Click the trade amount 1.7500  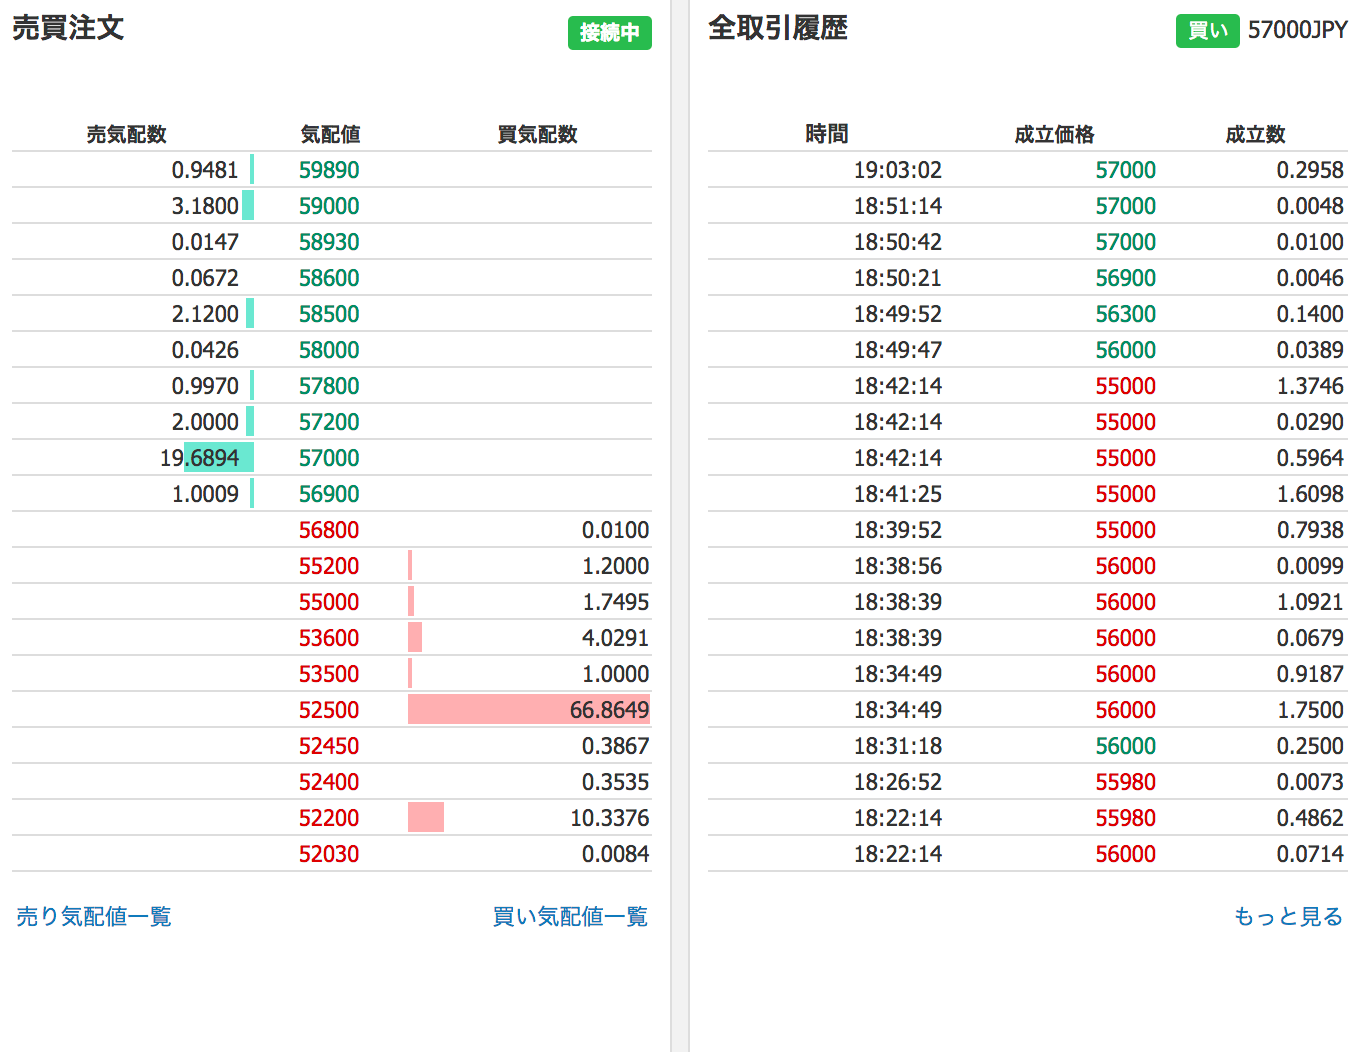tap(1310, 710)
